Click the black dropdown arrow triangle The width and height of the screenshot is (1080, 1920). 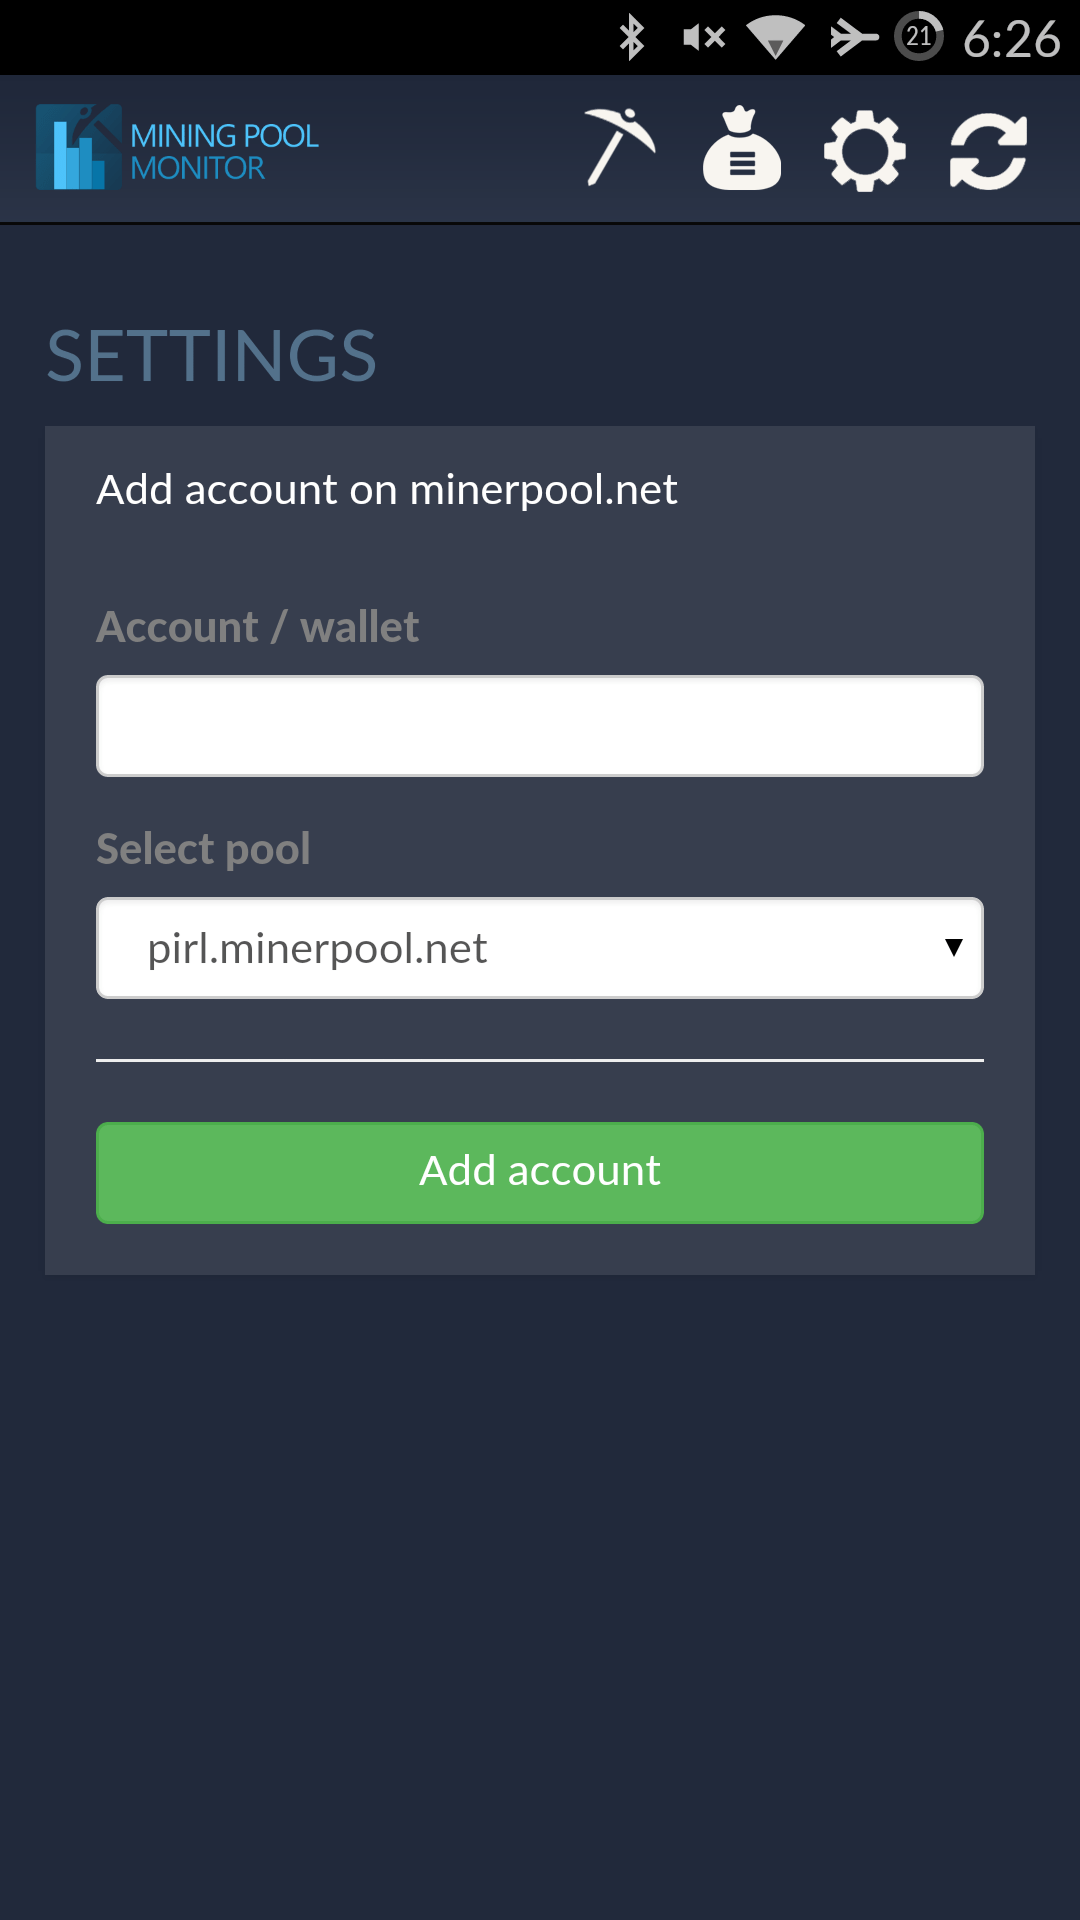pos(953,947)
